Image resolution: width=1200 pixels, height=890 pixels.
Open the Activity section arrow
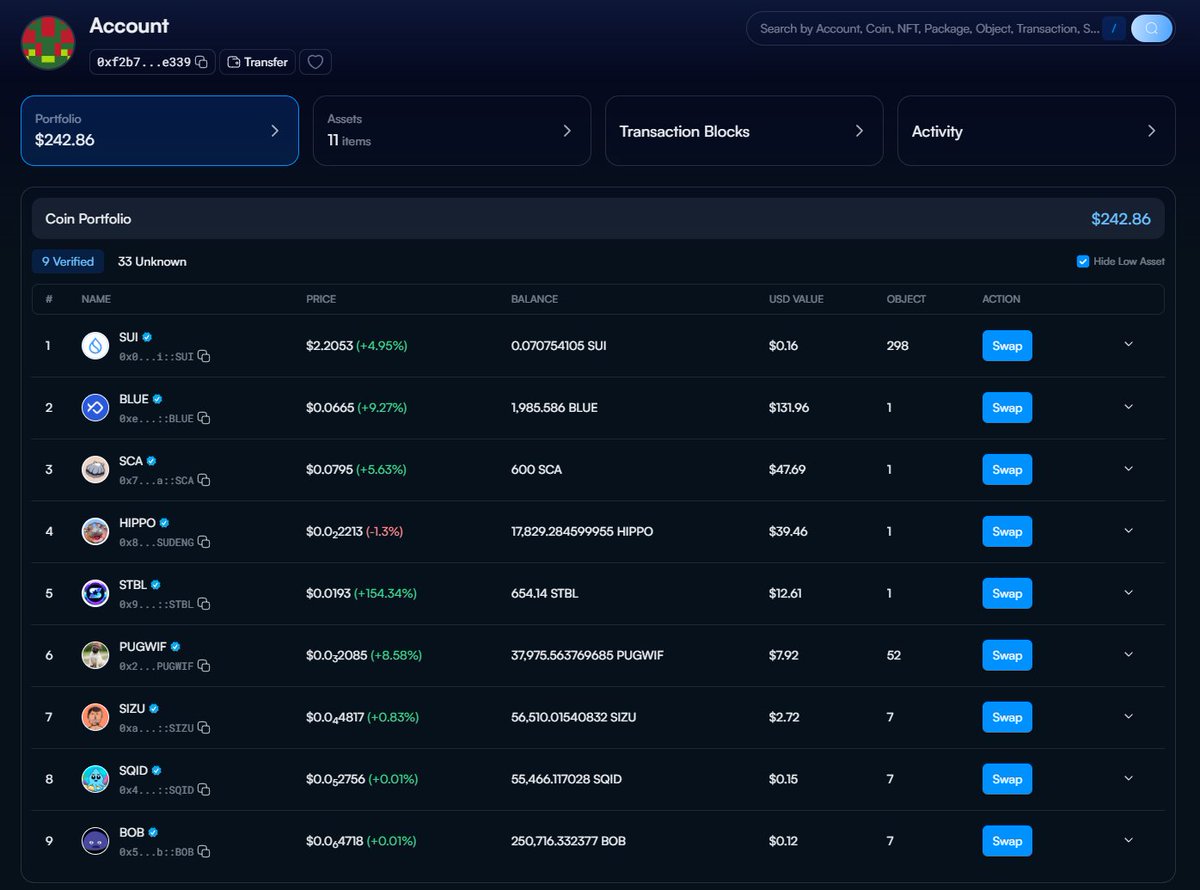(x=1152, y=130)
